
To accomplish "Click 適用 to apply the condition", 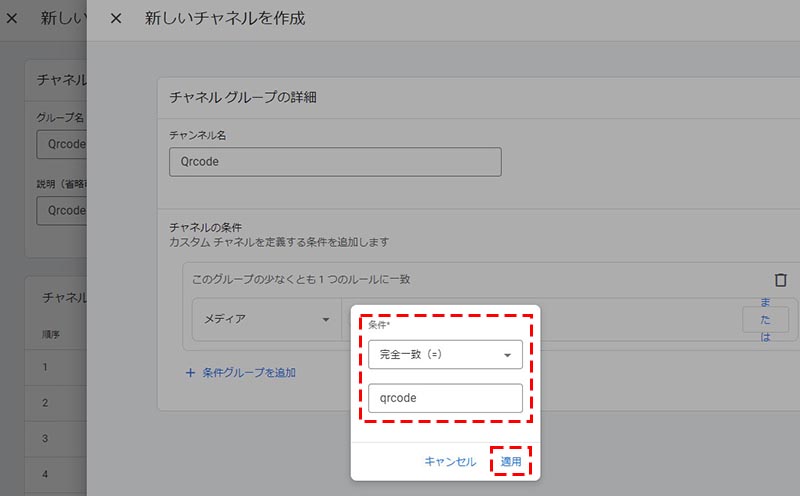I will (x=510, y=461).
